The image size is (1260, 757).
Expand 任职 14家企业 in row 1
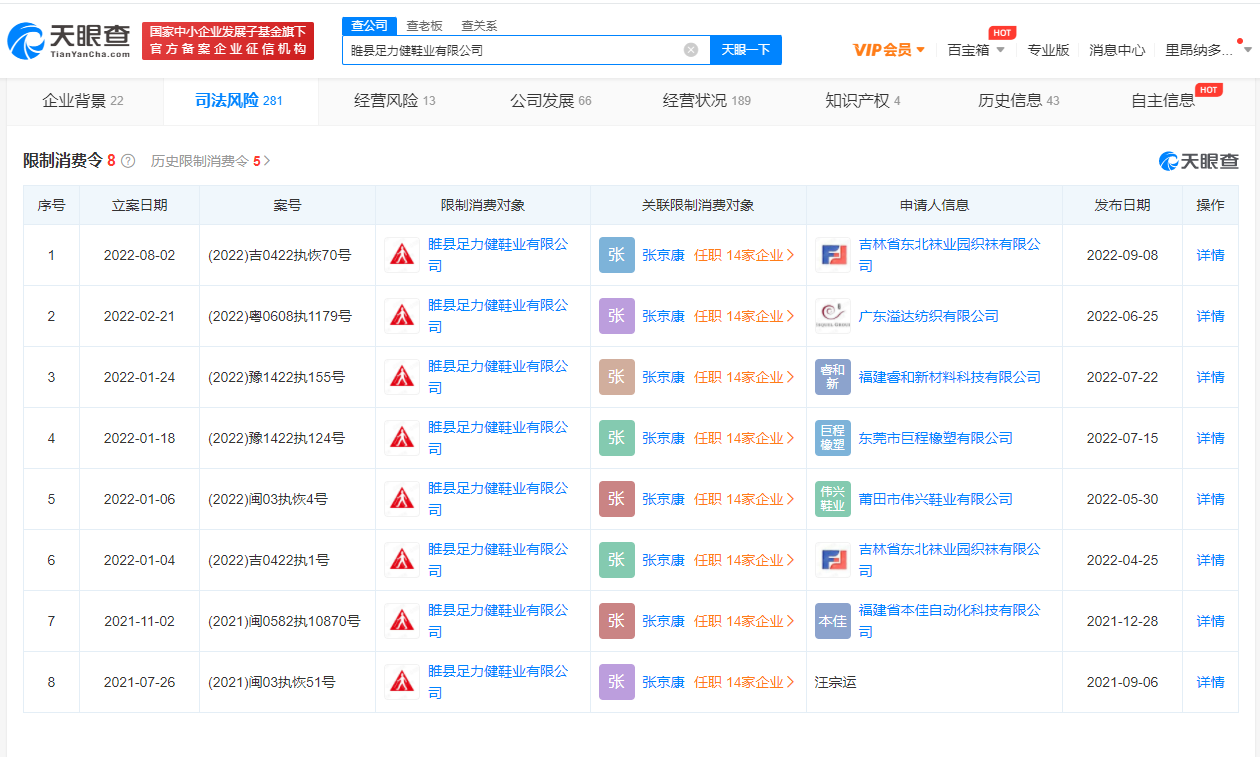(x=744, y=255)
